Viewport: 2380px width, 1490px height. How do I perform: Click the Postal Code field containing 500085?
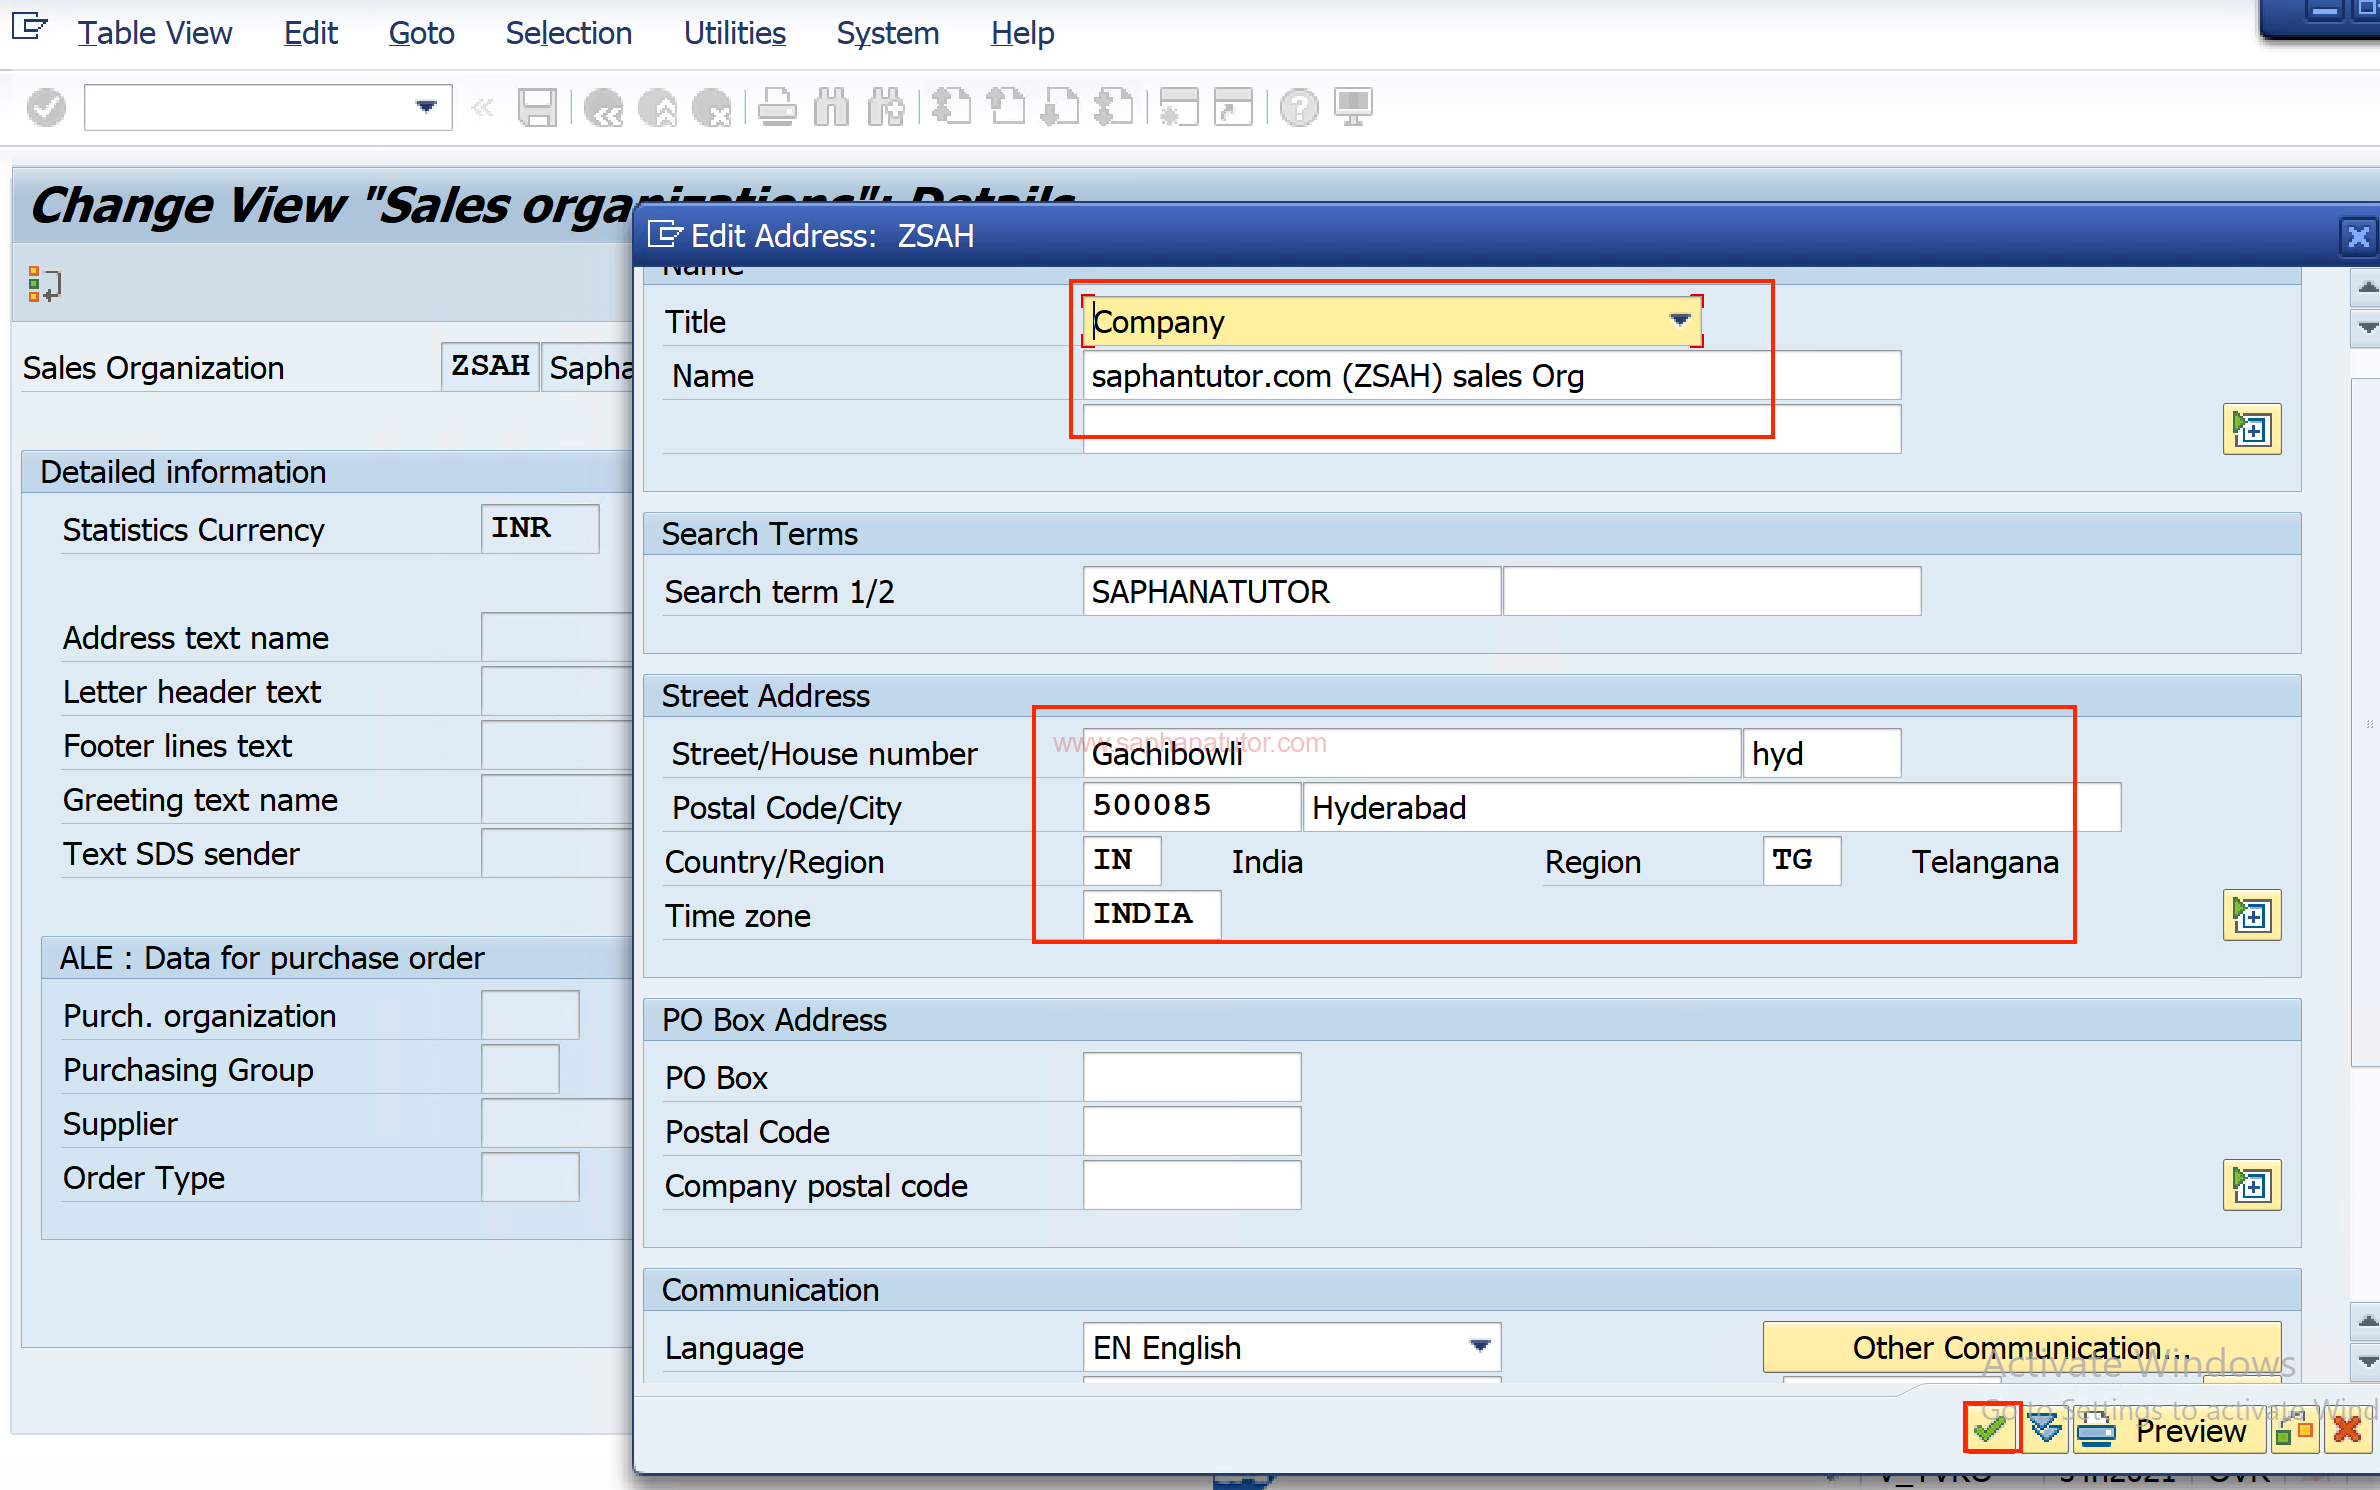pyautogui.click(x=1191, y=808)
